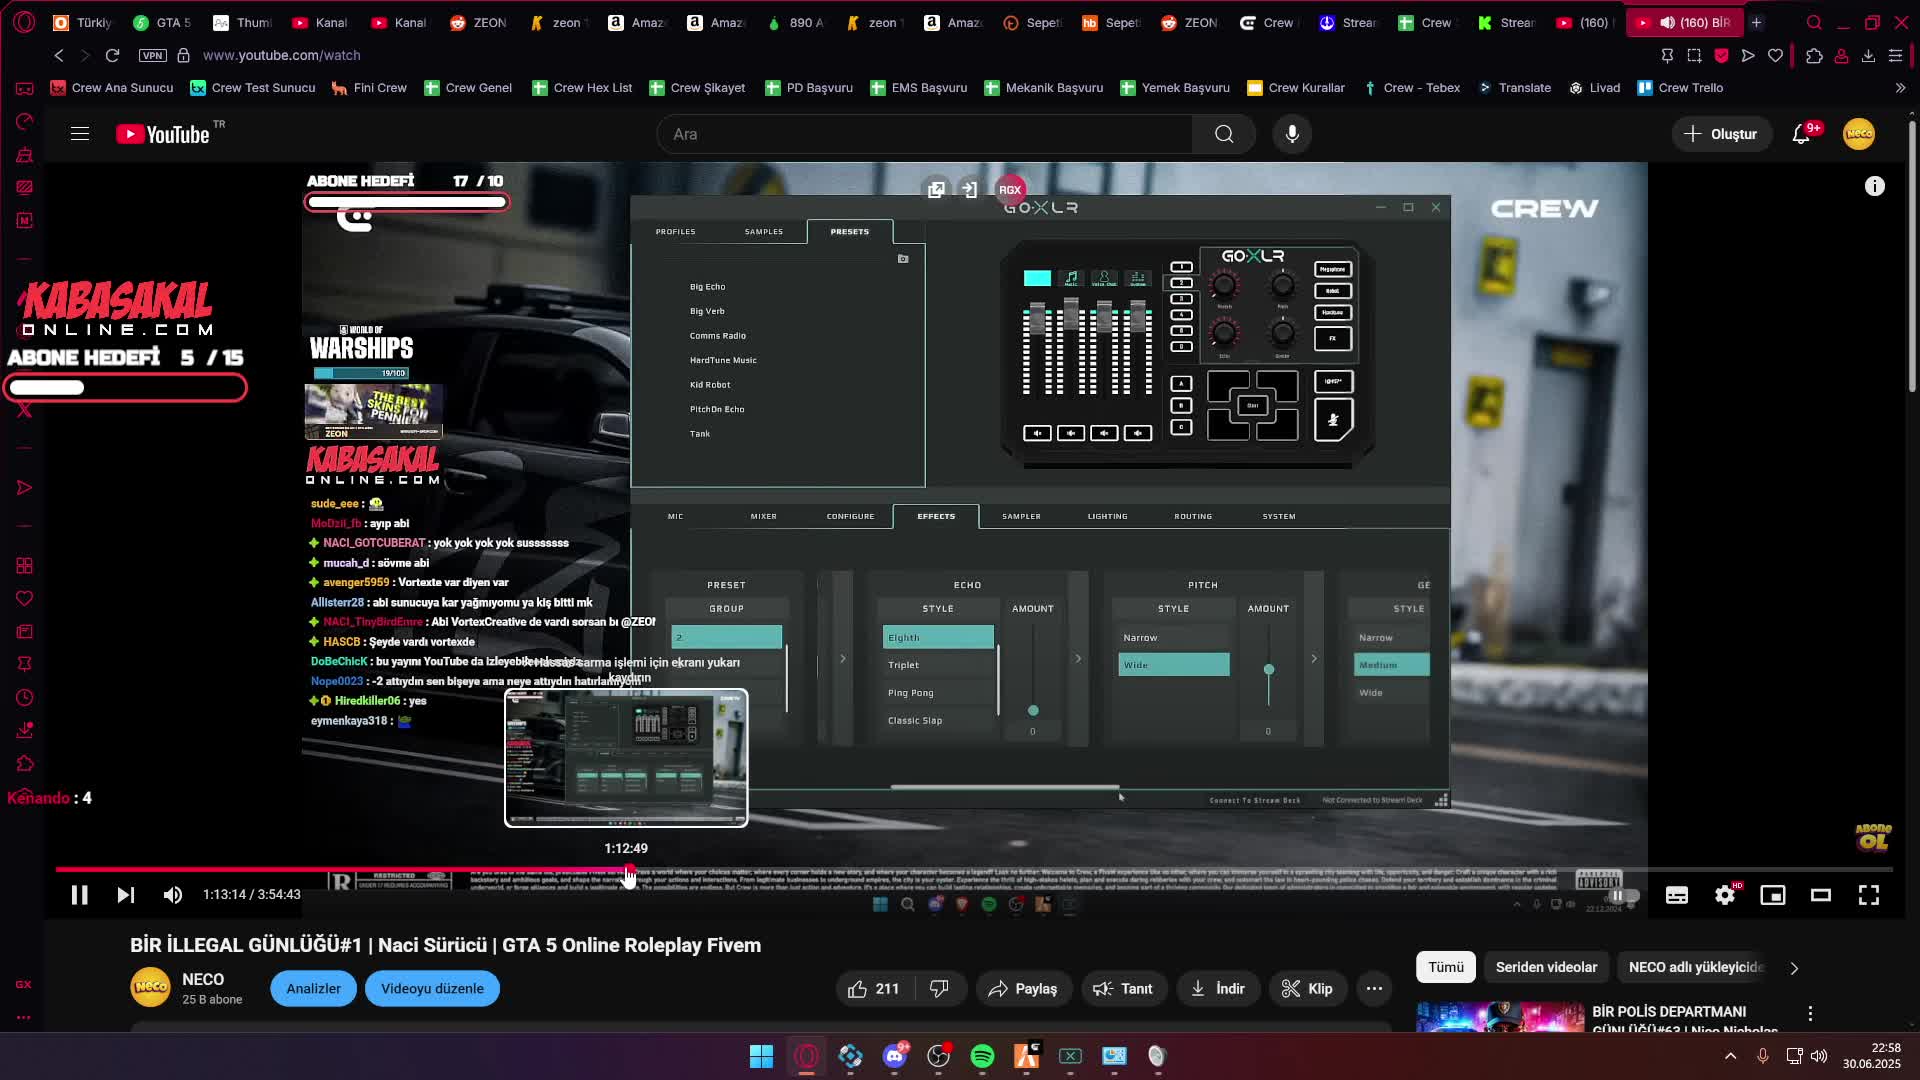Toggle subtitles on the player
The height and width of the screenshot is (1080, 1920).
point(1677,895)
